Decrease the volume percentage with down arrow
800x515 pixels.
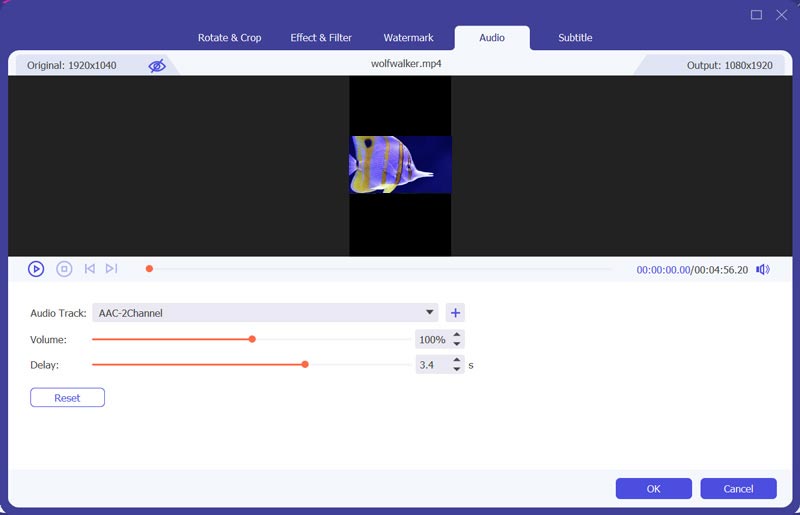[x=457, y=344]
